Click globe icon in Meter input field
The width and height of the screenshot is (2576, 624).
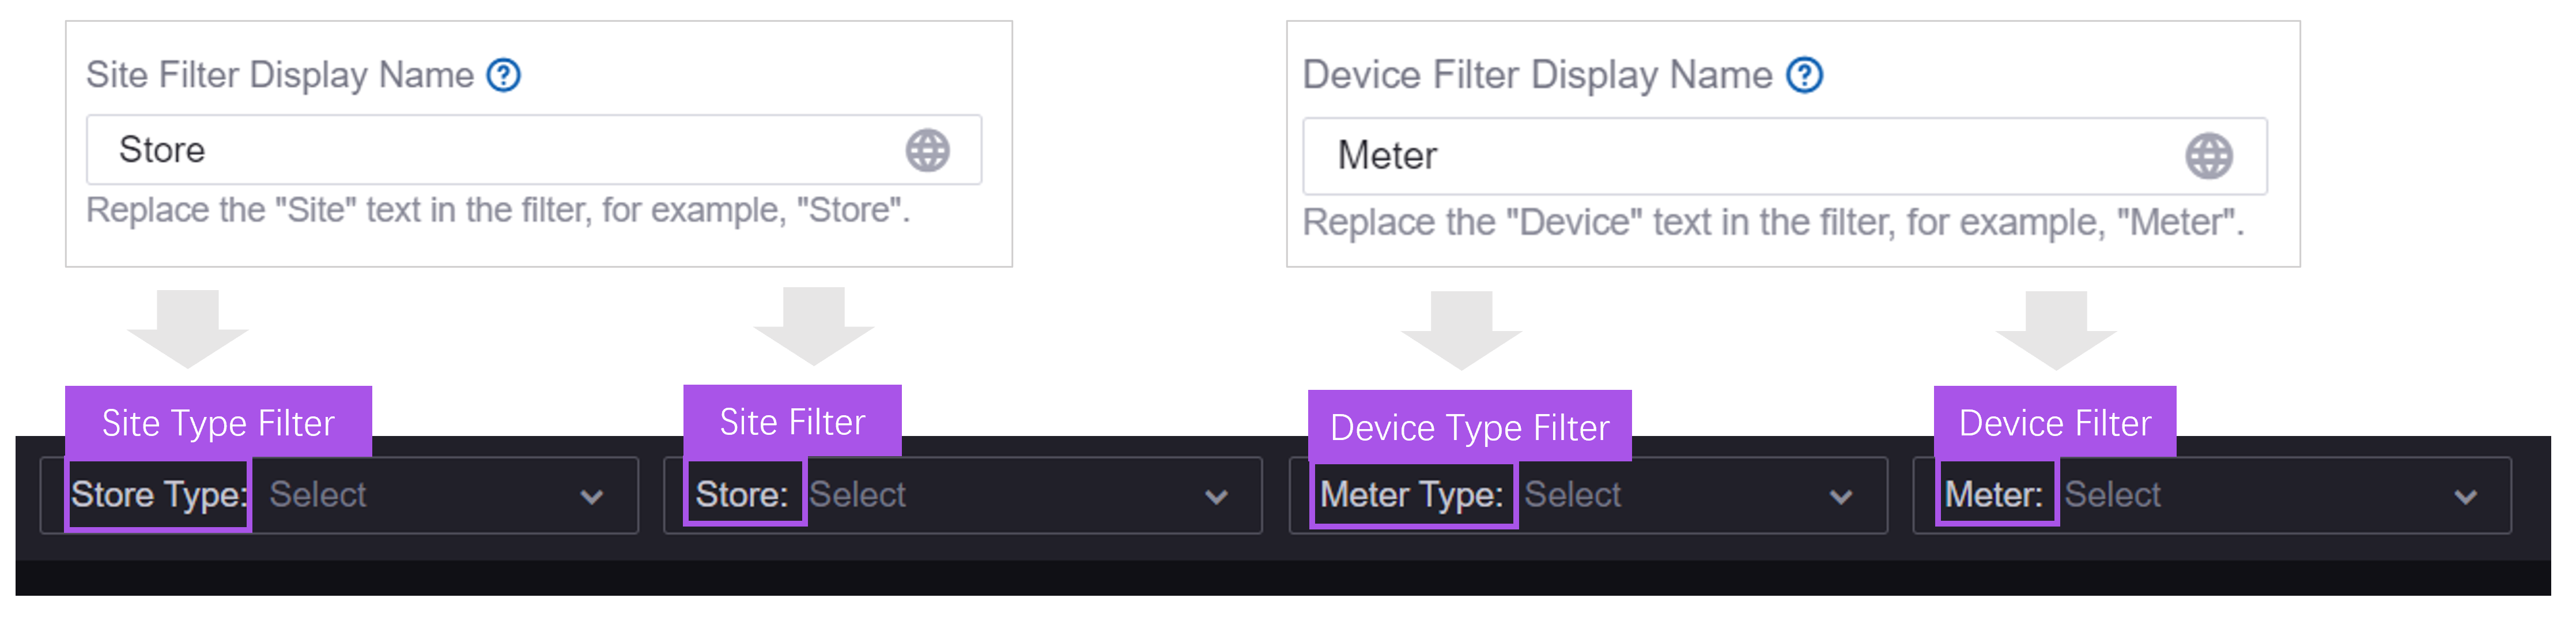[2208, 156]
